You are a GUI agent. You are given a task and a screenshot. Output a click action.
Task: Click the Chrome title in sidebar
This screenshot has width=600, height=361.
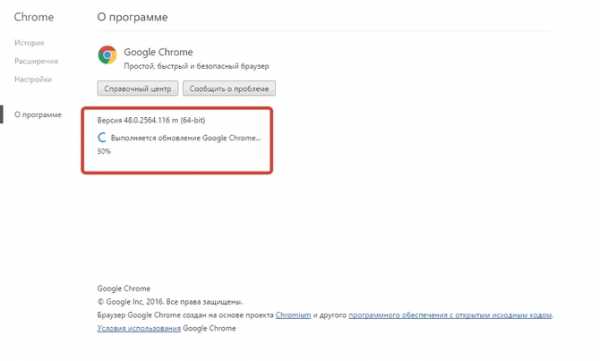(34, 17)
